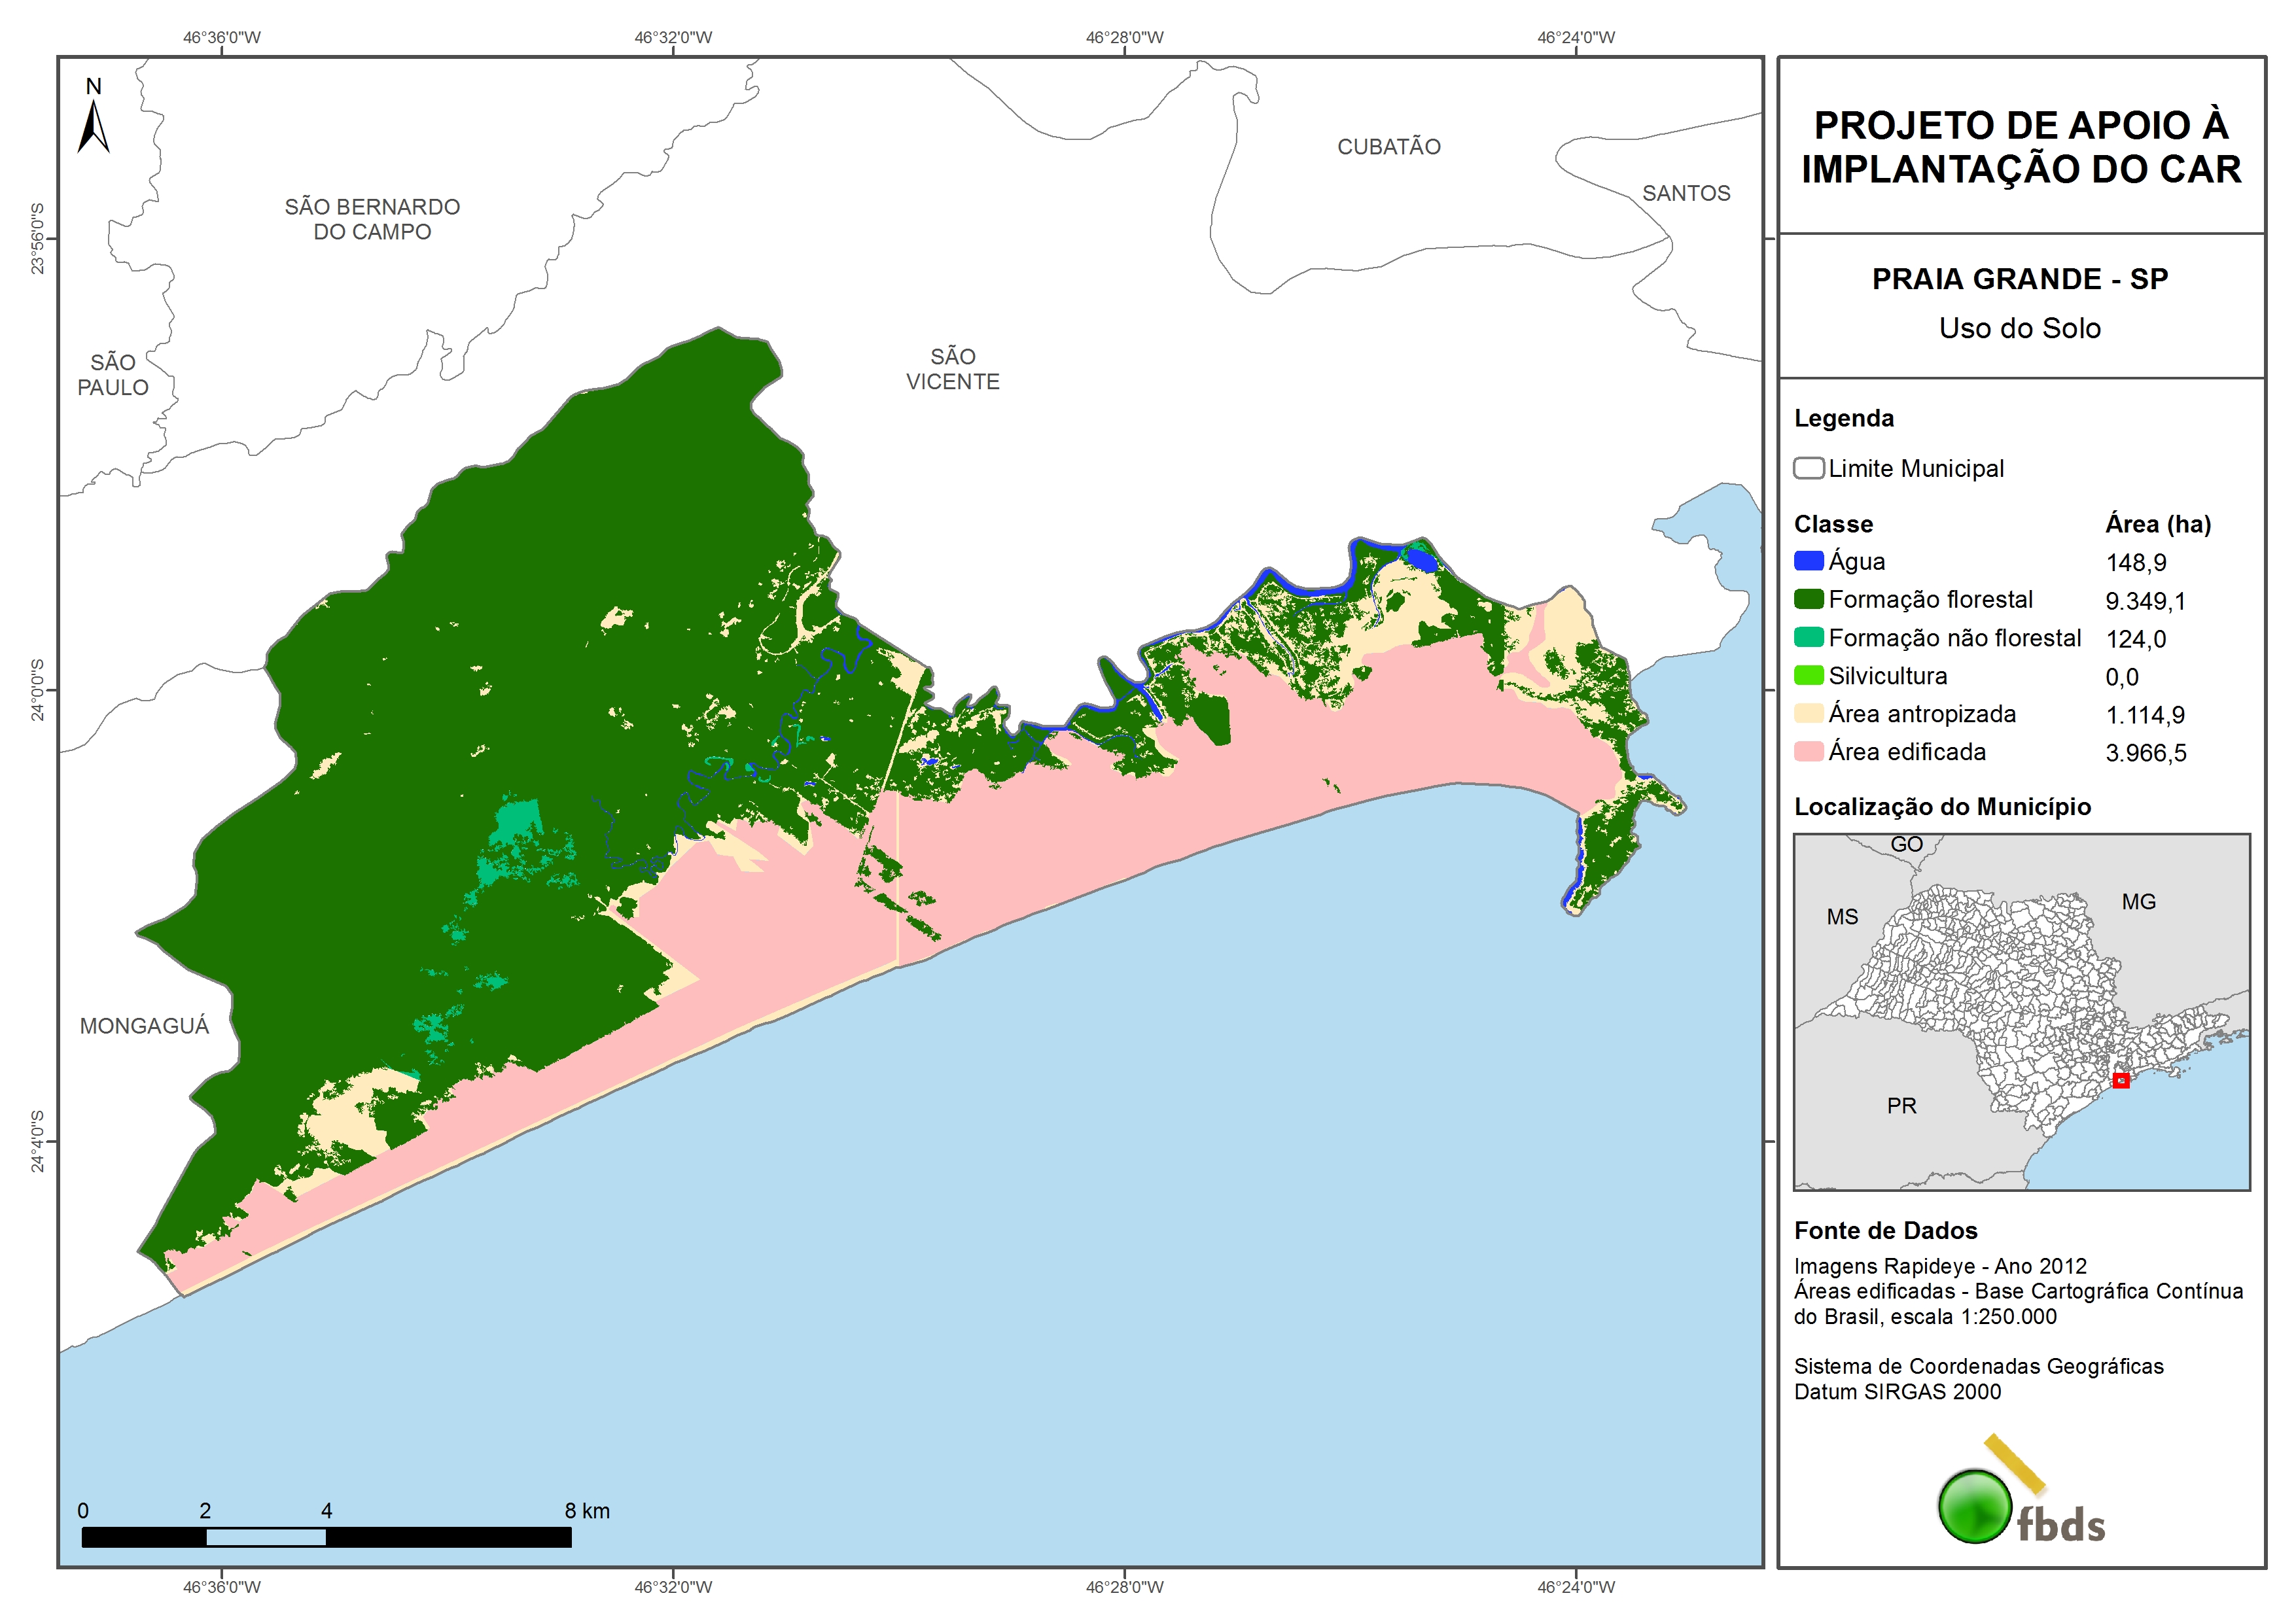Screen dimensions: 2296x1623
Task: Click the Formação não florestal teal swatch
Action: point(1808,637)
